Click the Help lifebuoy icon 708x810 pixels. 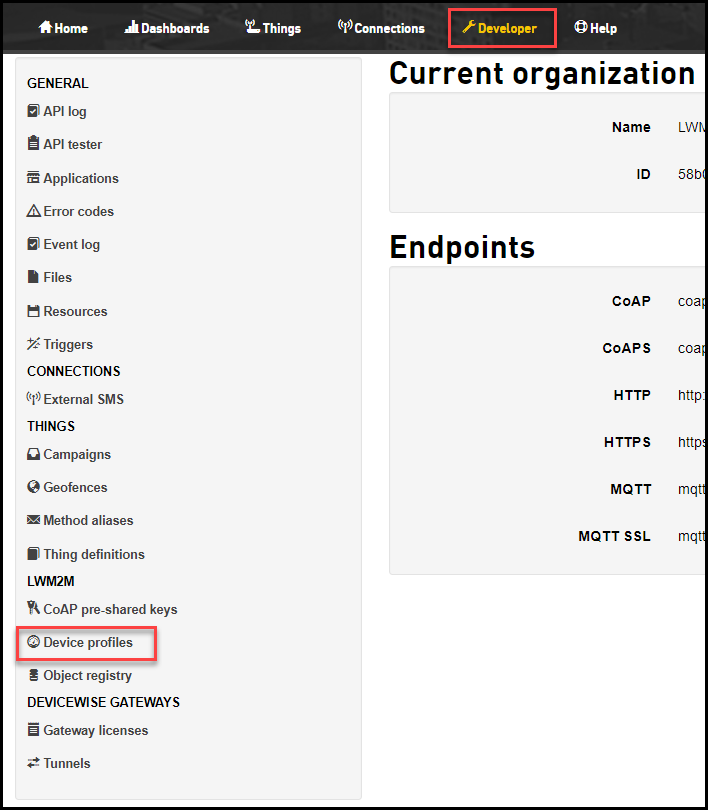point(581,27)
